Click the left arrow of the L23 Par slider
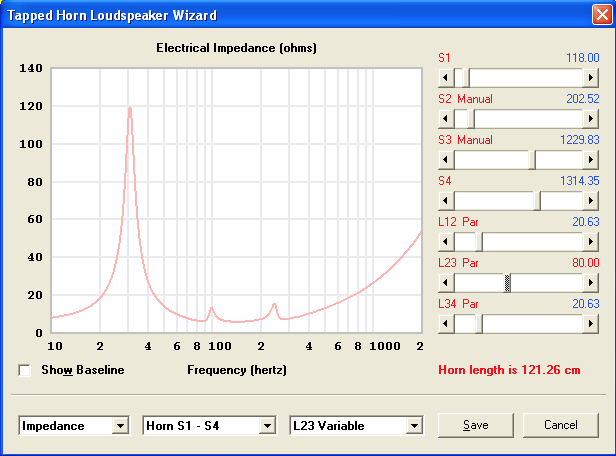This screenshot has width=616, height=456. pyautogui.click(x=446, y=283)
